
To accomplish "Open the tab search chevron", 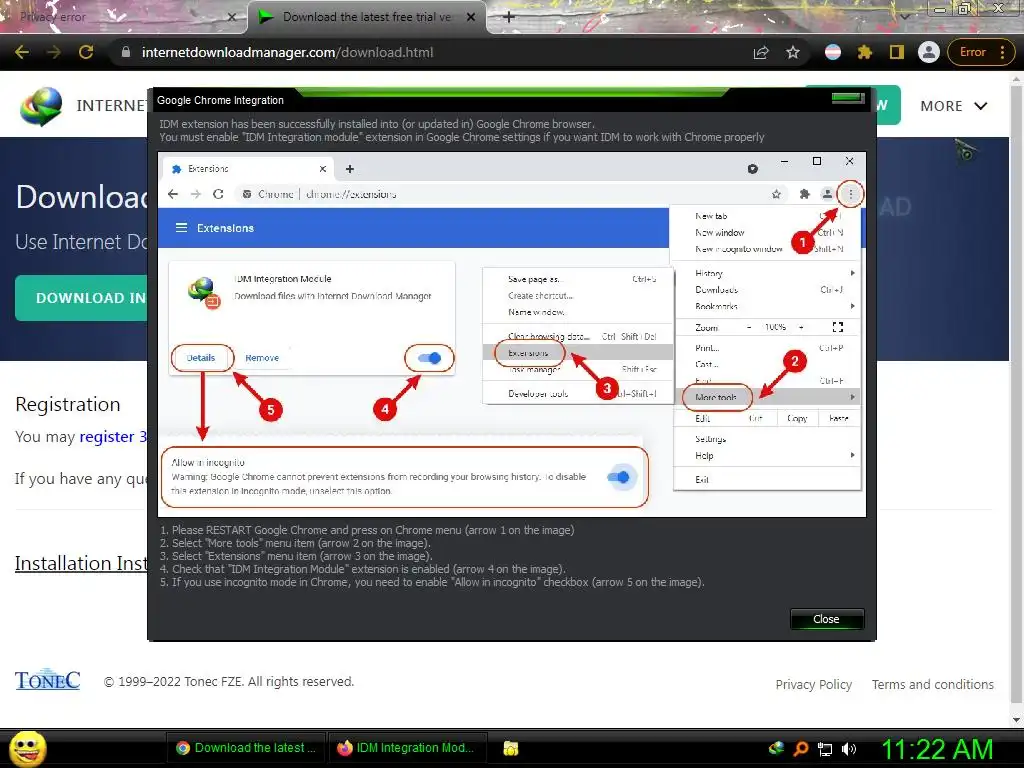I will click(x=904, y=16).
